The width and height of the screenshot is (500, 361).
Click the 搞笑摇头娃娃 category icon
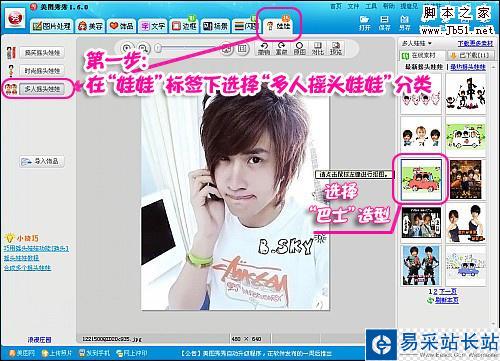point(11,53)
